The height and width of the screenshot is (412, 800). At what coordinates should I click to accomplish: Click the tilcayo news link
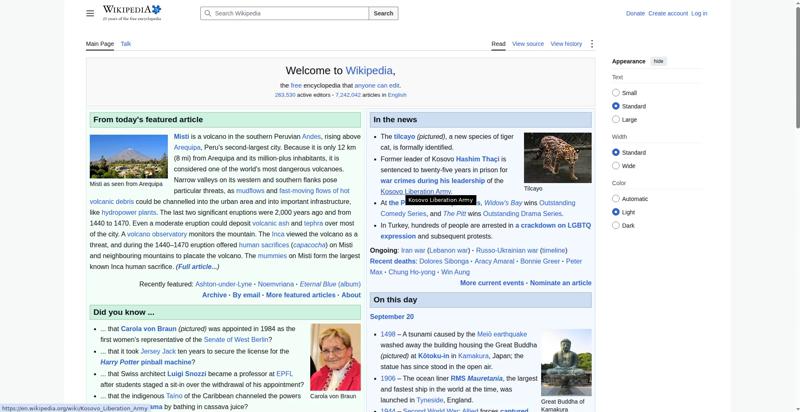(405, 137)
